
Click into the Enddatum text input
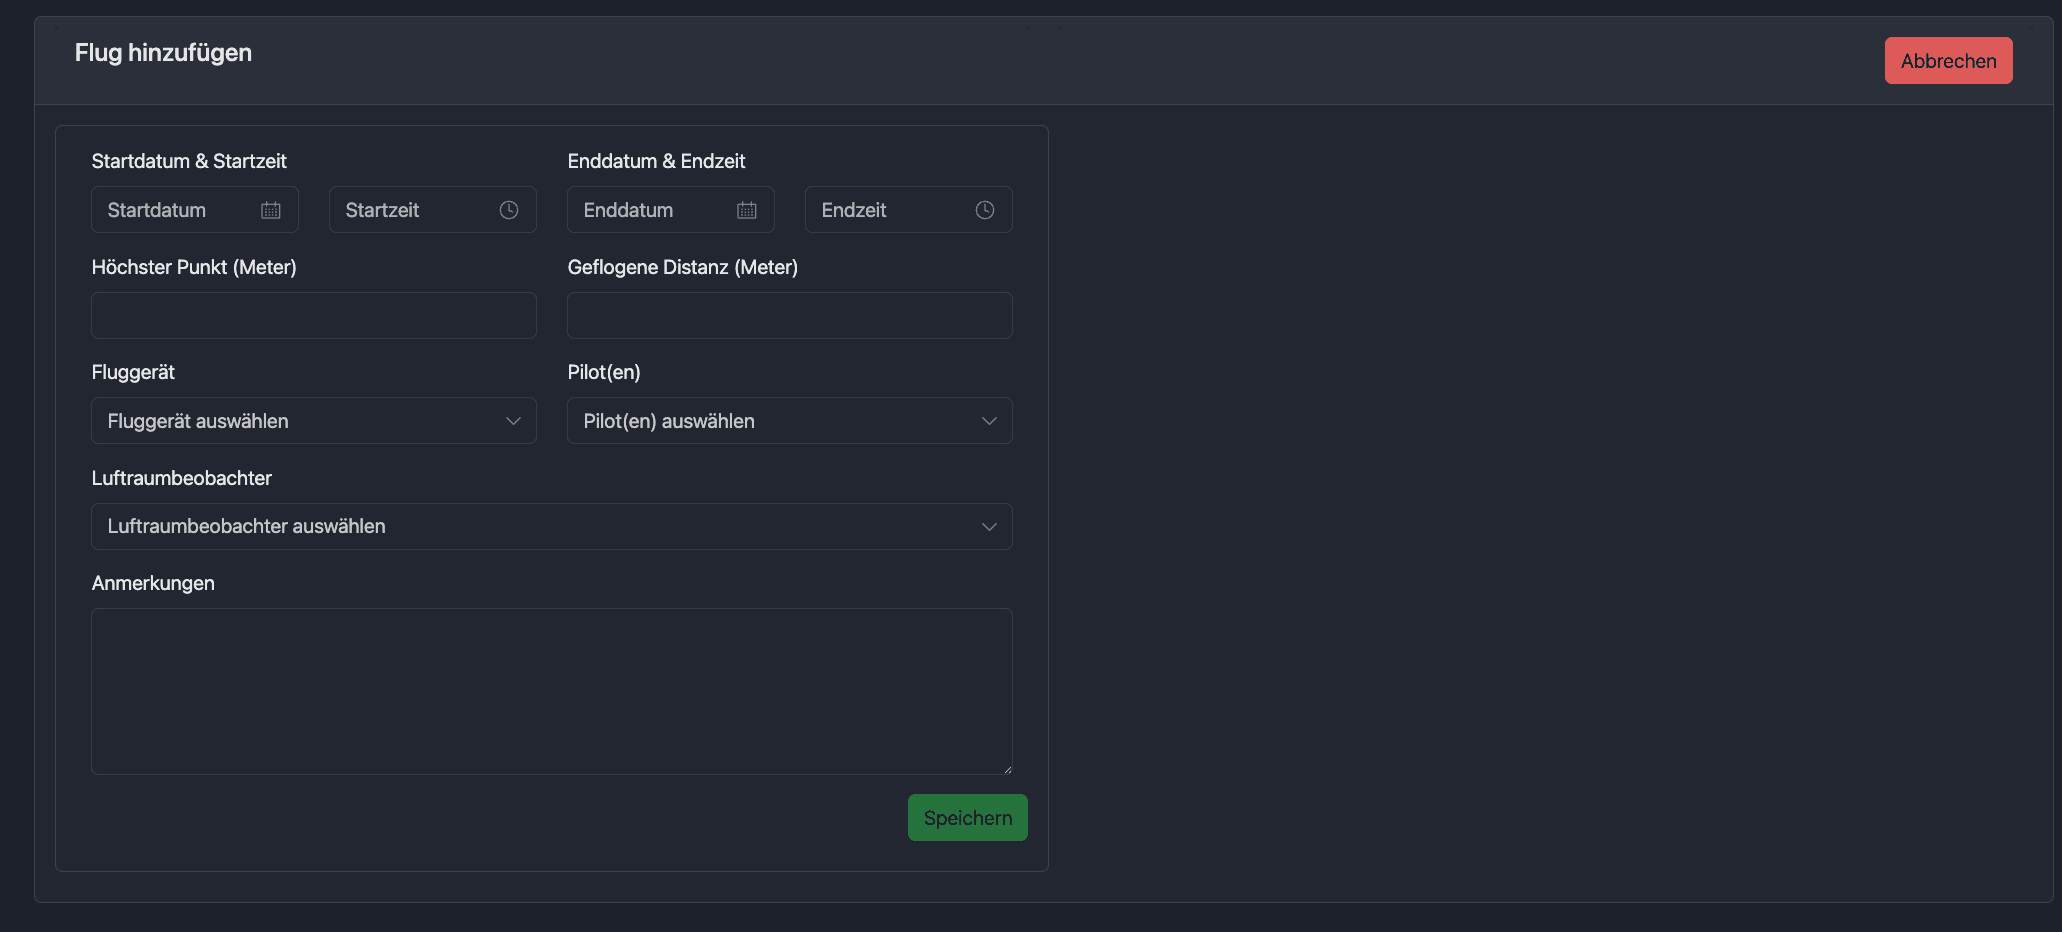tap(650, 210)
